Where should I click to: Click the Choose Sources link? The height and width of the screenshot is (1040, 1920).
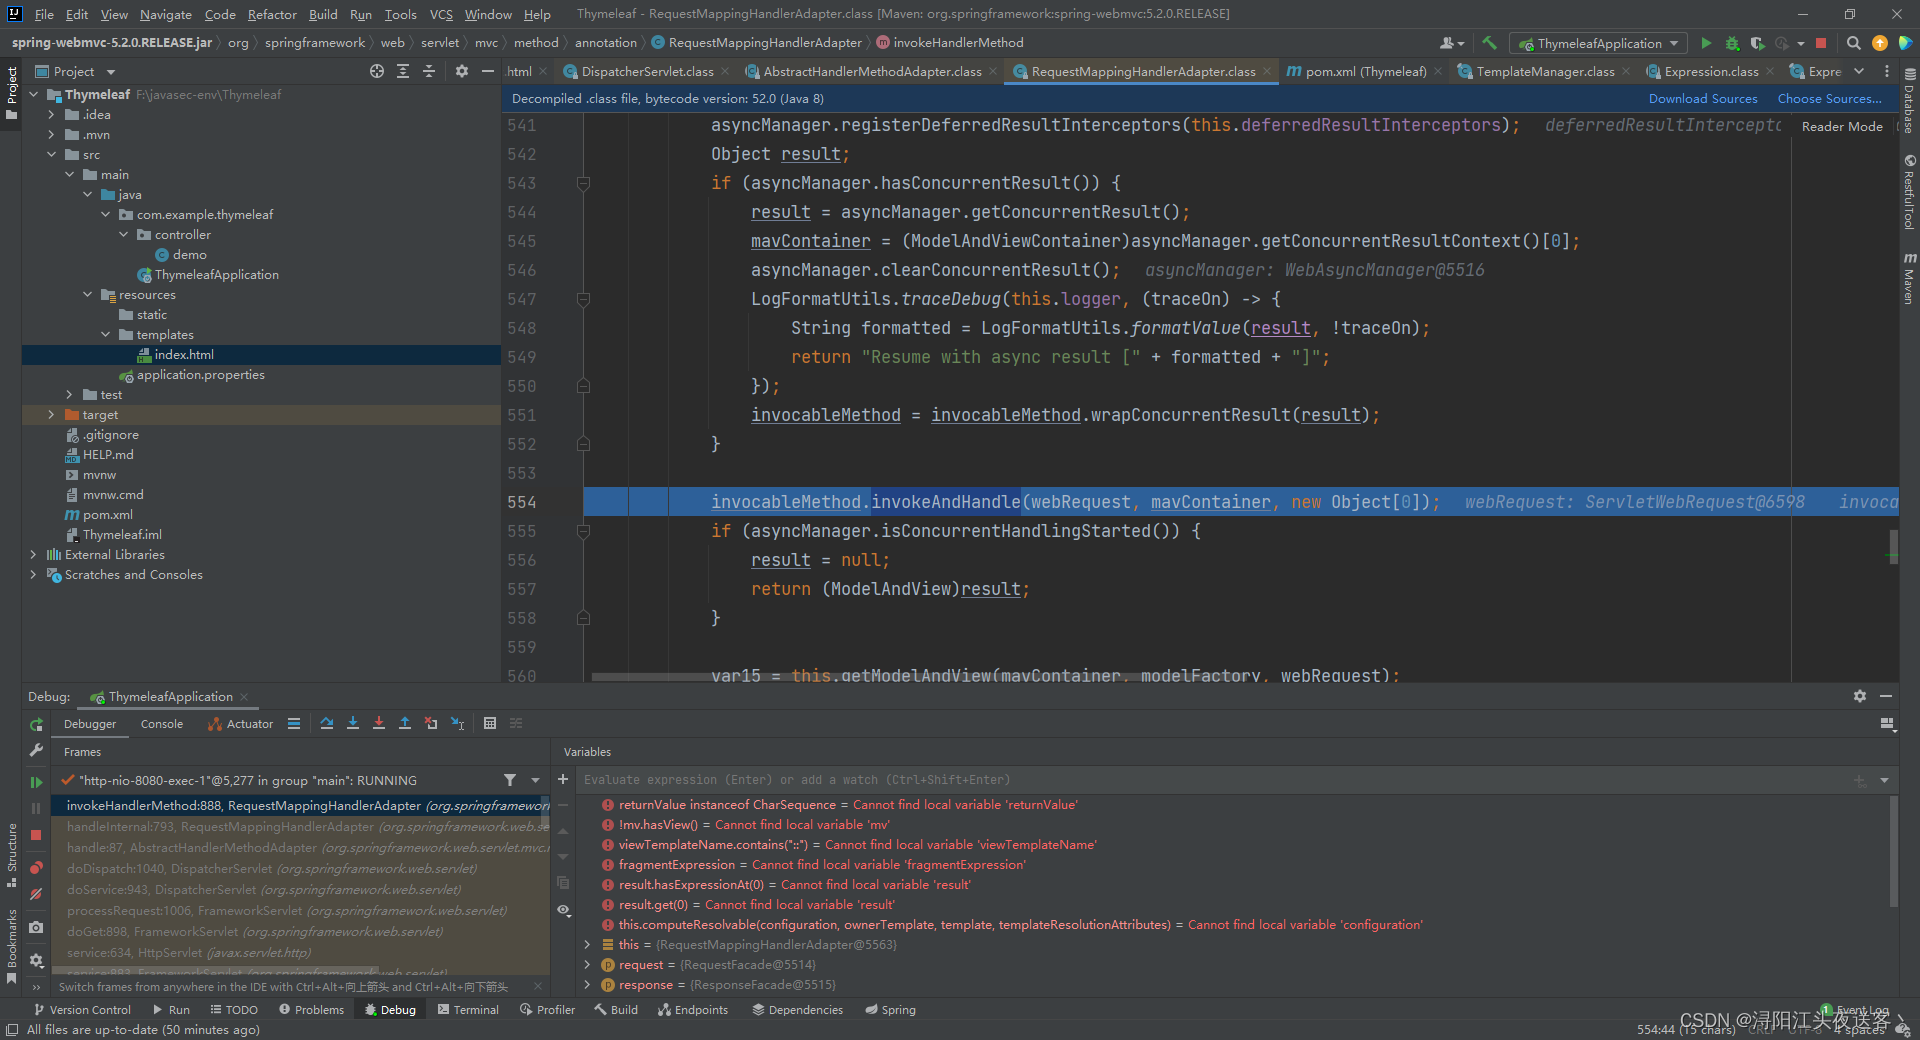(1828, 99)
